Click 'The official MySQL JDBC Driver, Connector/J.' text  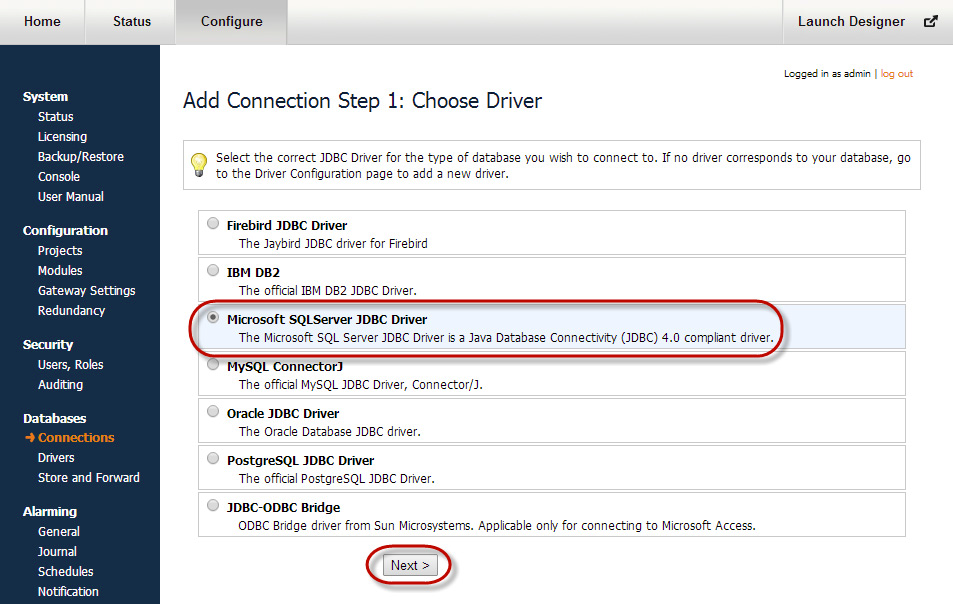pyautogui.click(x=360, y=385)
